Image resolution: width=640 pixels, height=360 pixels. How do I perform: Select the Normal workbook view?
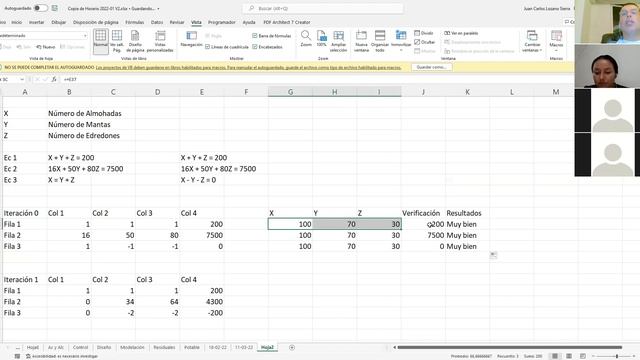[x=101, y=41]
